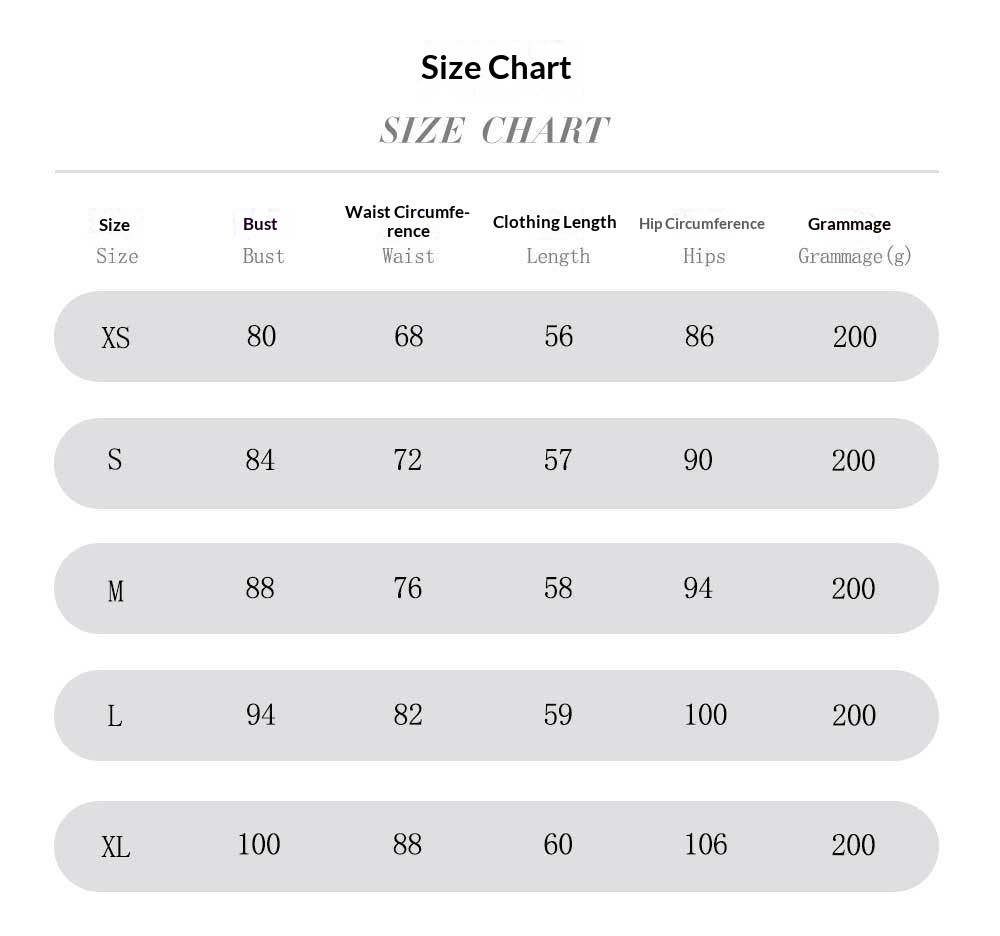Select the Grammage column header
The width and height of the screenshot is (1000, 936).
click(849, 224)
